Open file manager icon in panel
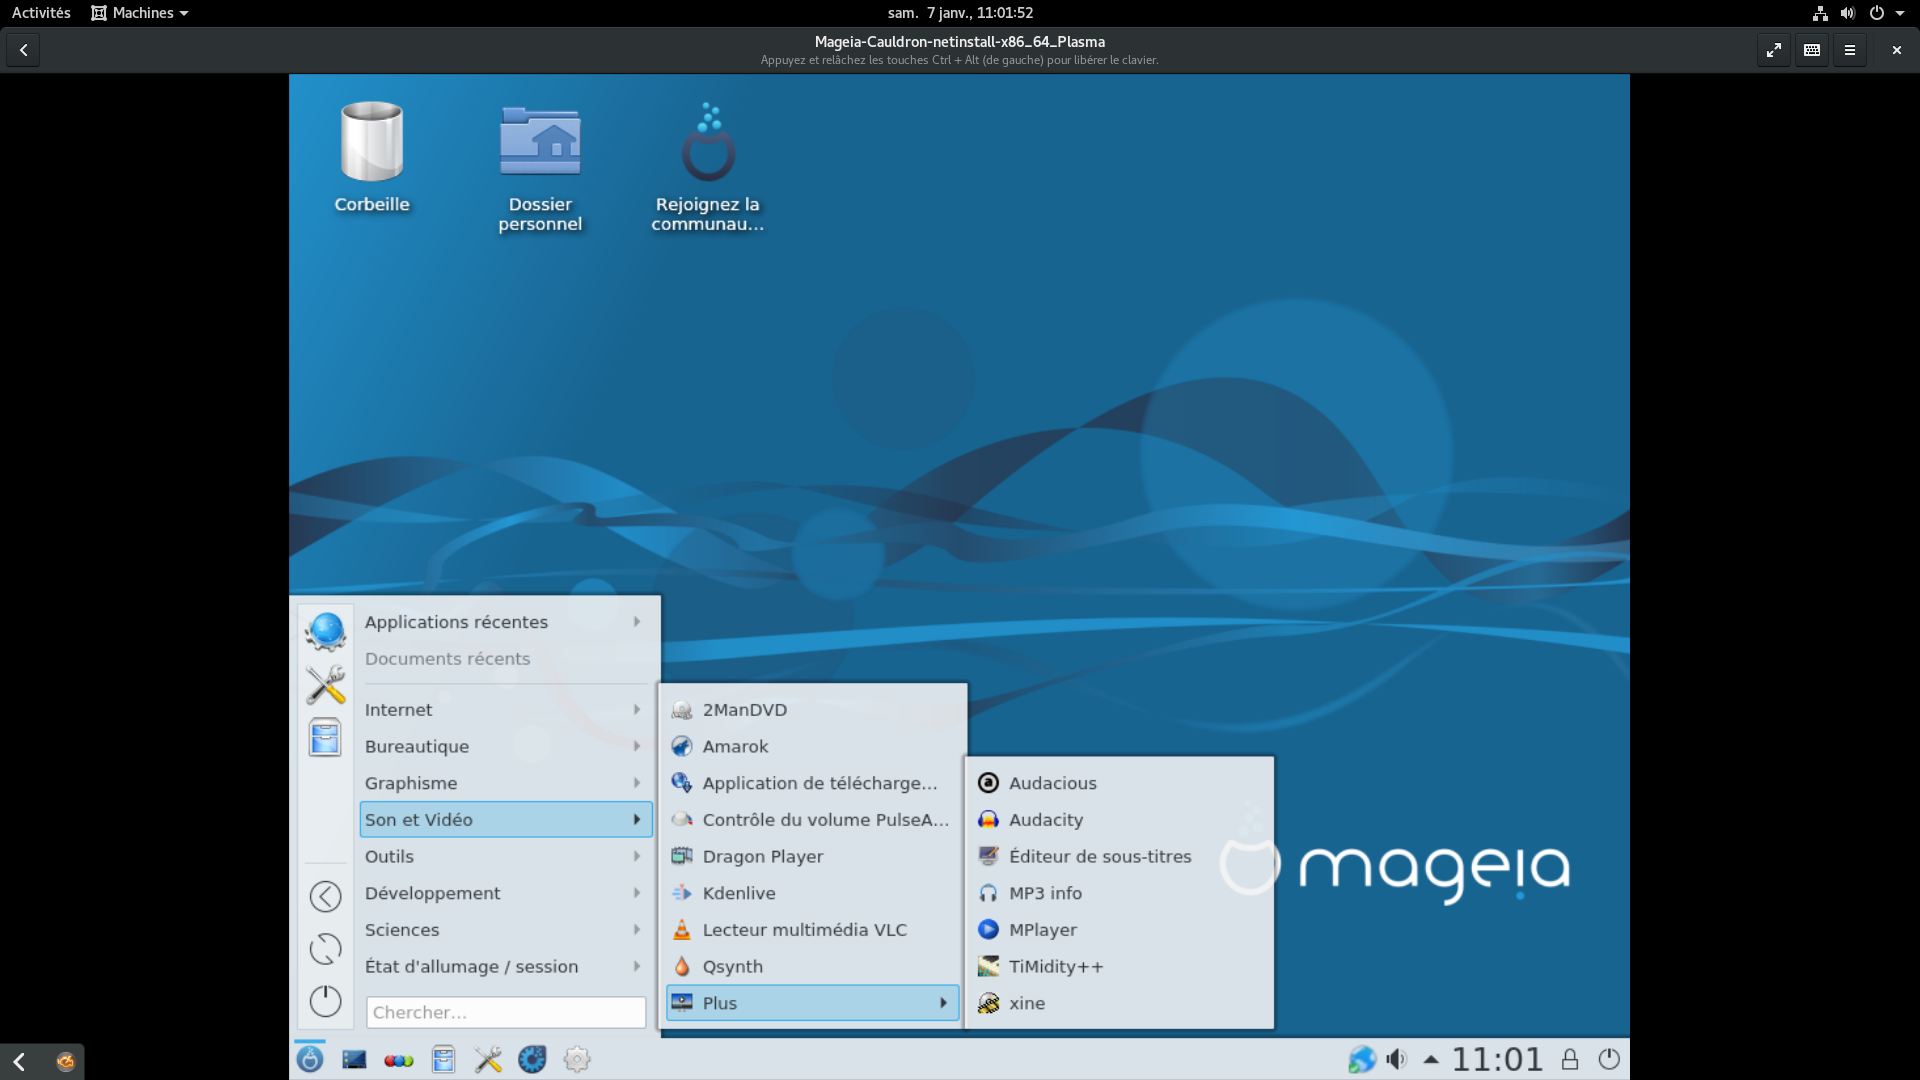This screenshot has height=1080, width=1920. pyautogui.click(x=443, y=1059)
